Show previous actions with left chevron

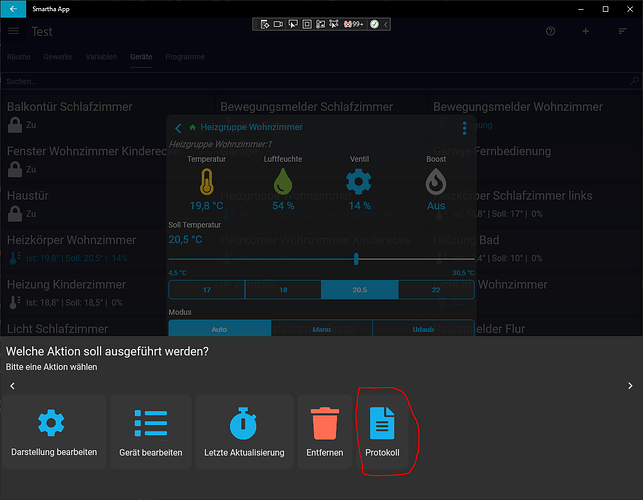pos(12,386)
